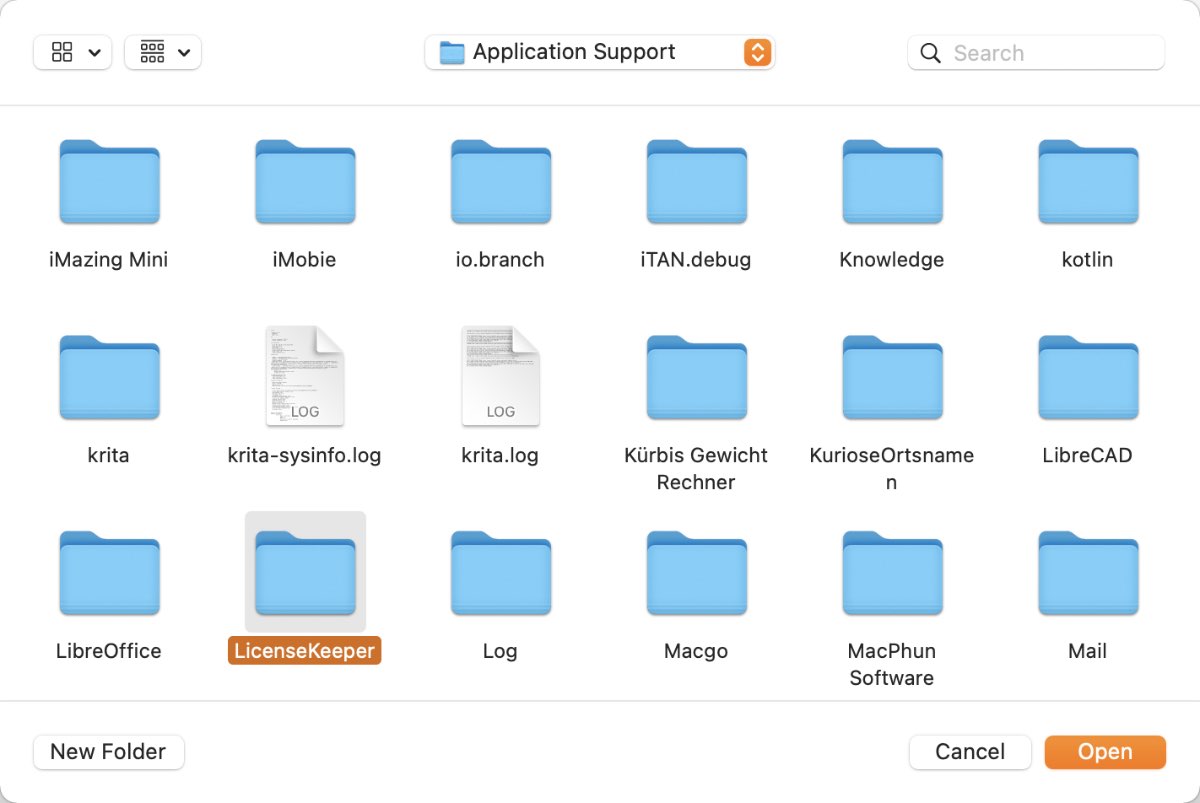This screenshot has width=1200, height=803.
Task: Select the LibreOffice folder icon
Action: [109, 573]
